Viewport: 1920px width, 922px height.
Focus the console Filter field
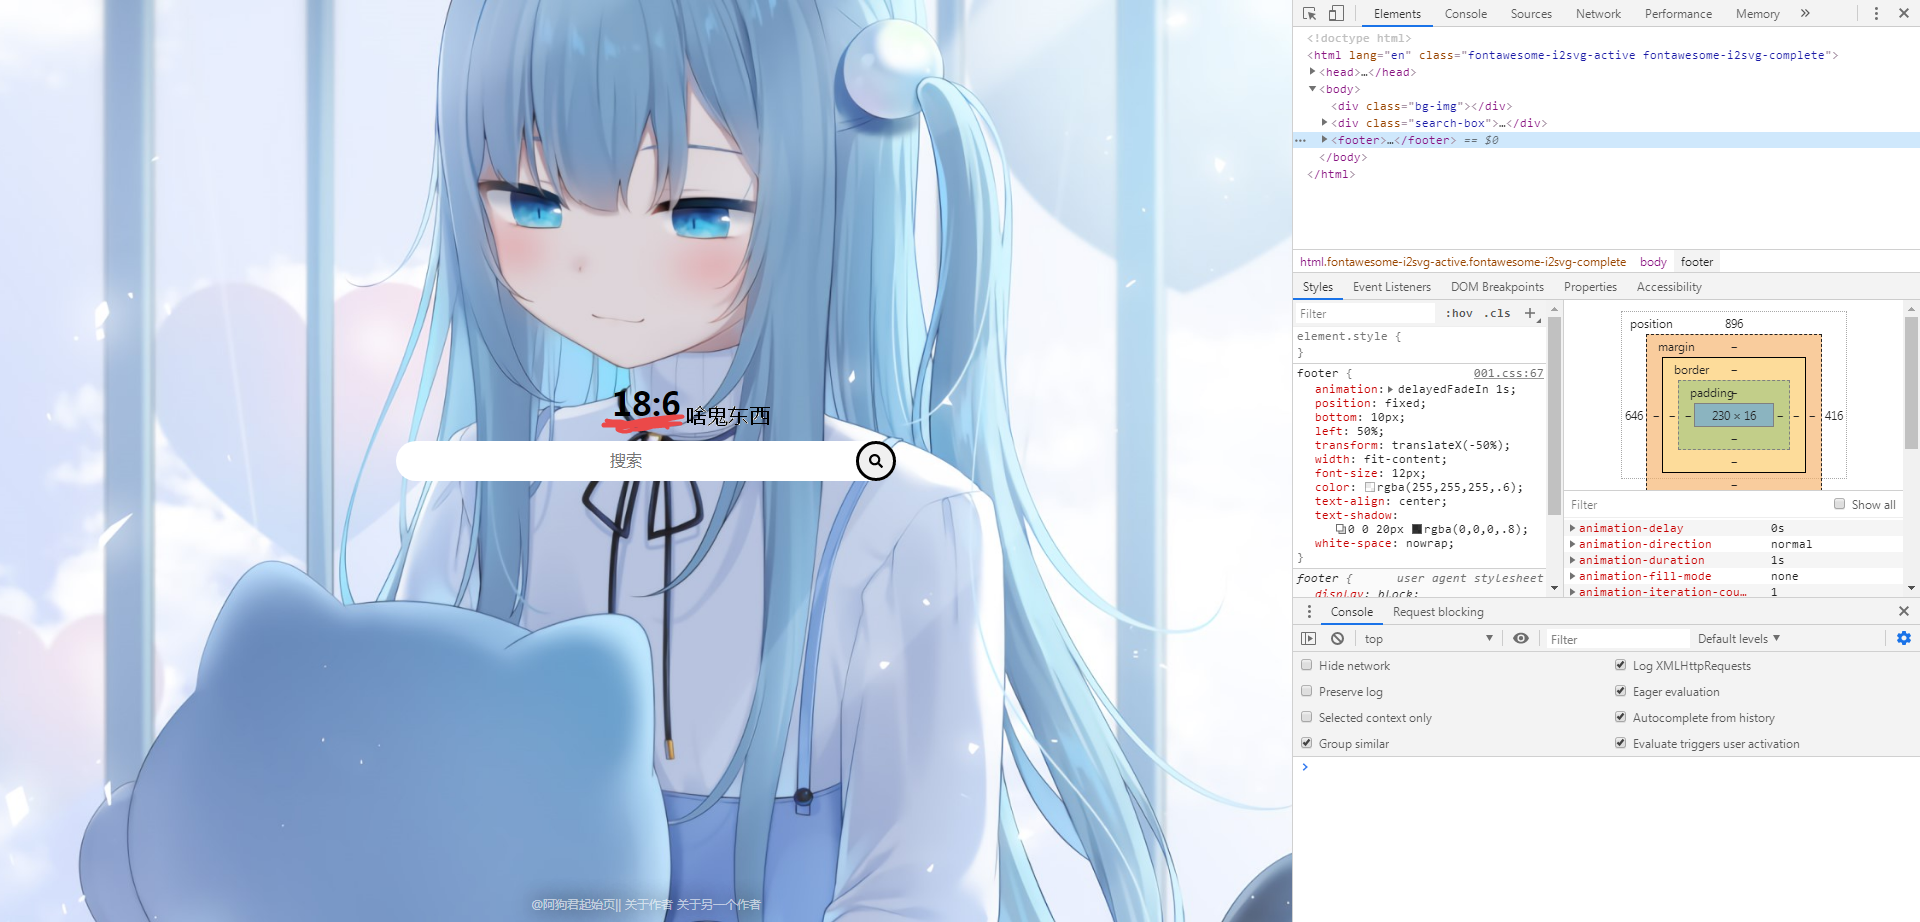[x=1616, y=639]
